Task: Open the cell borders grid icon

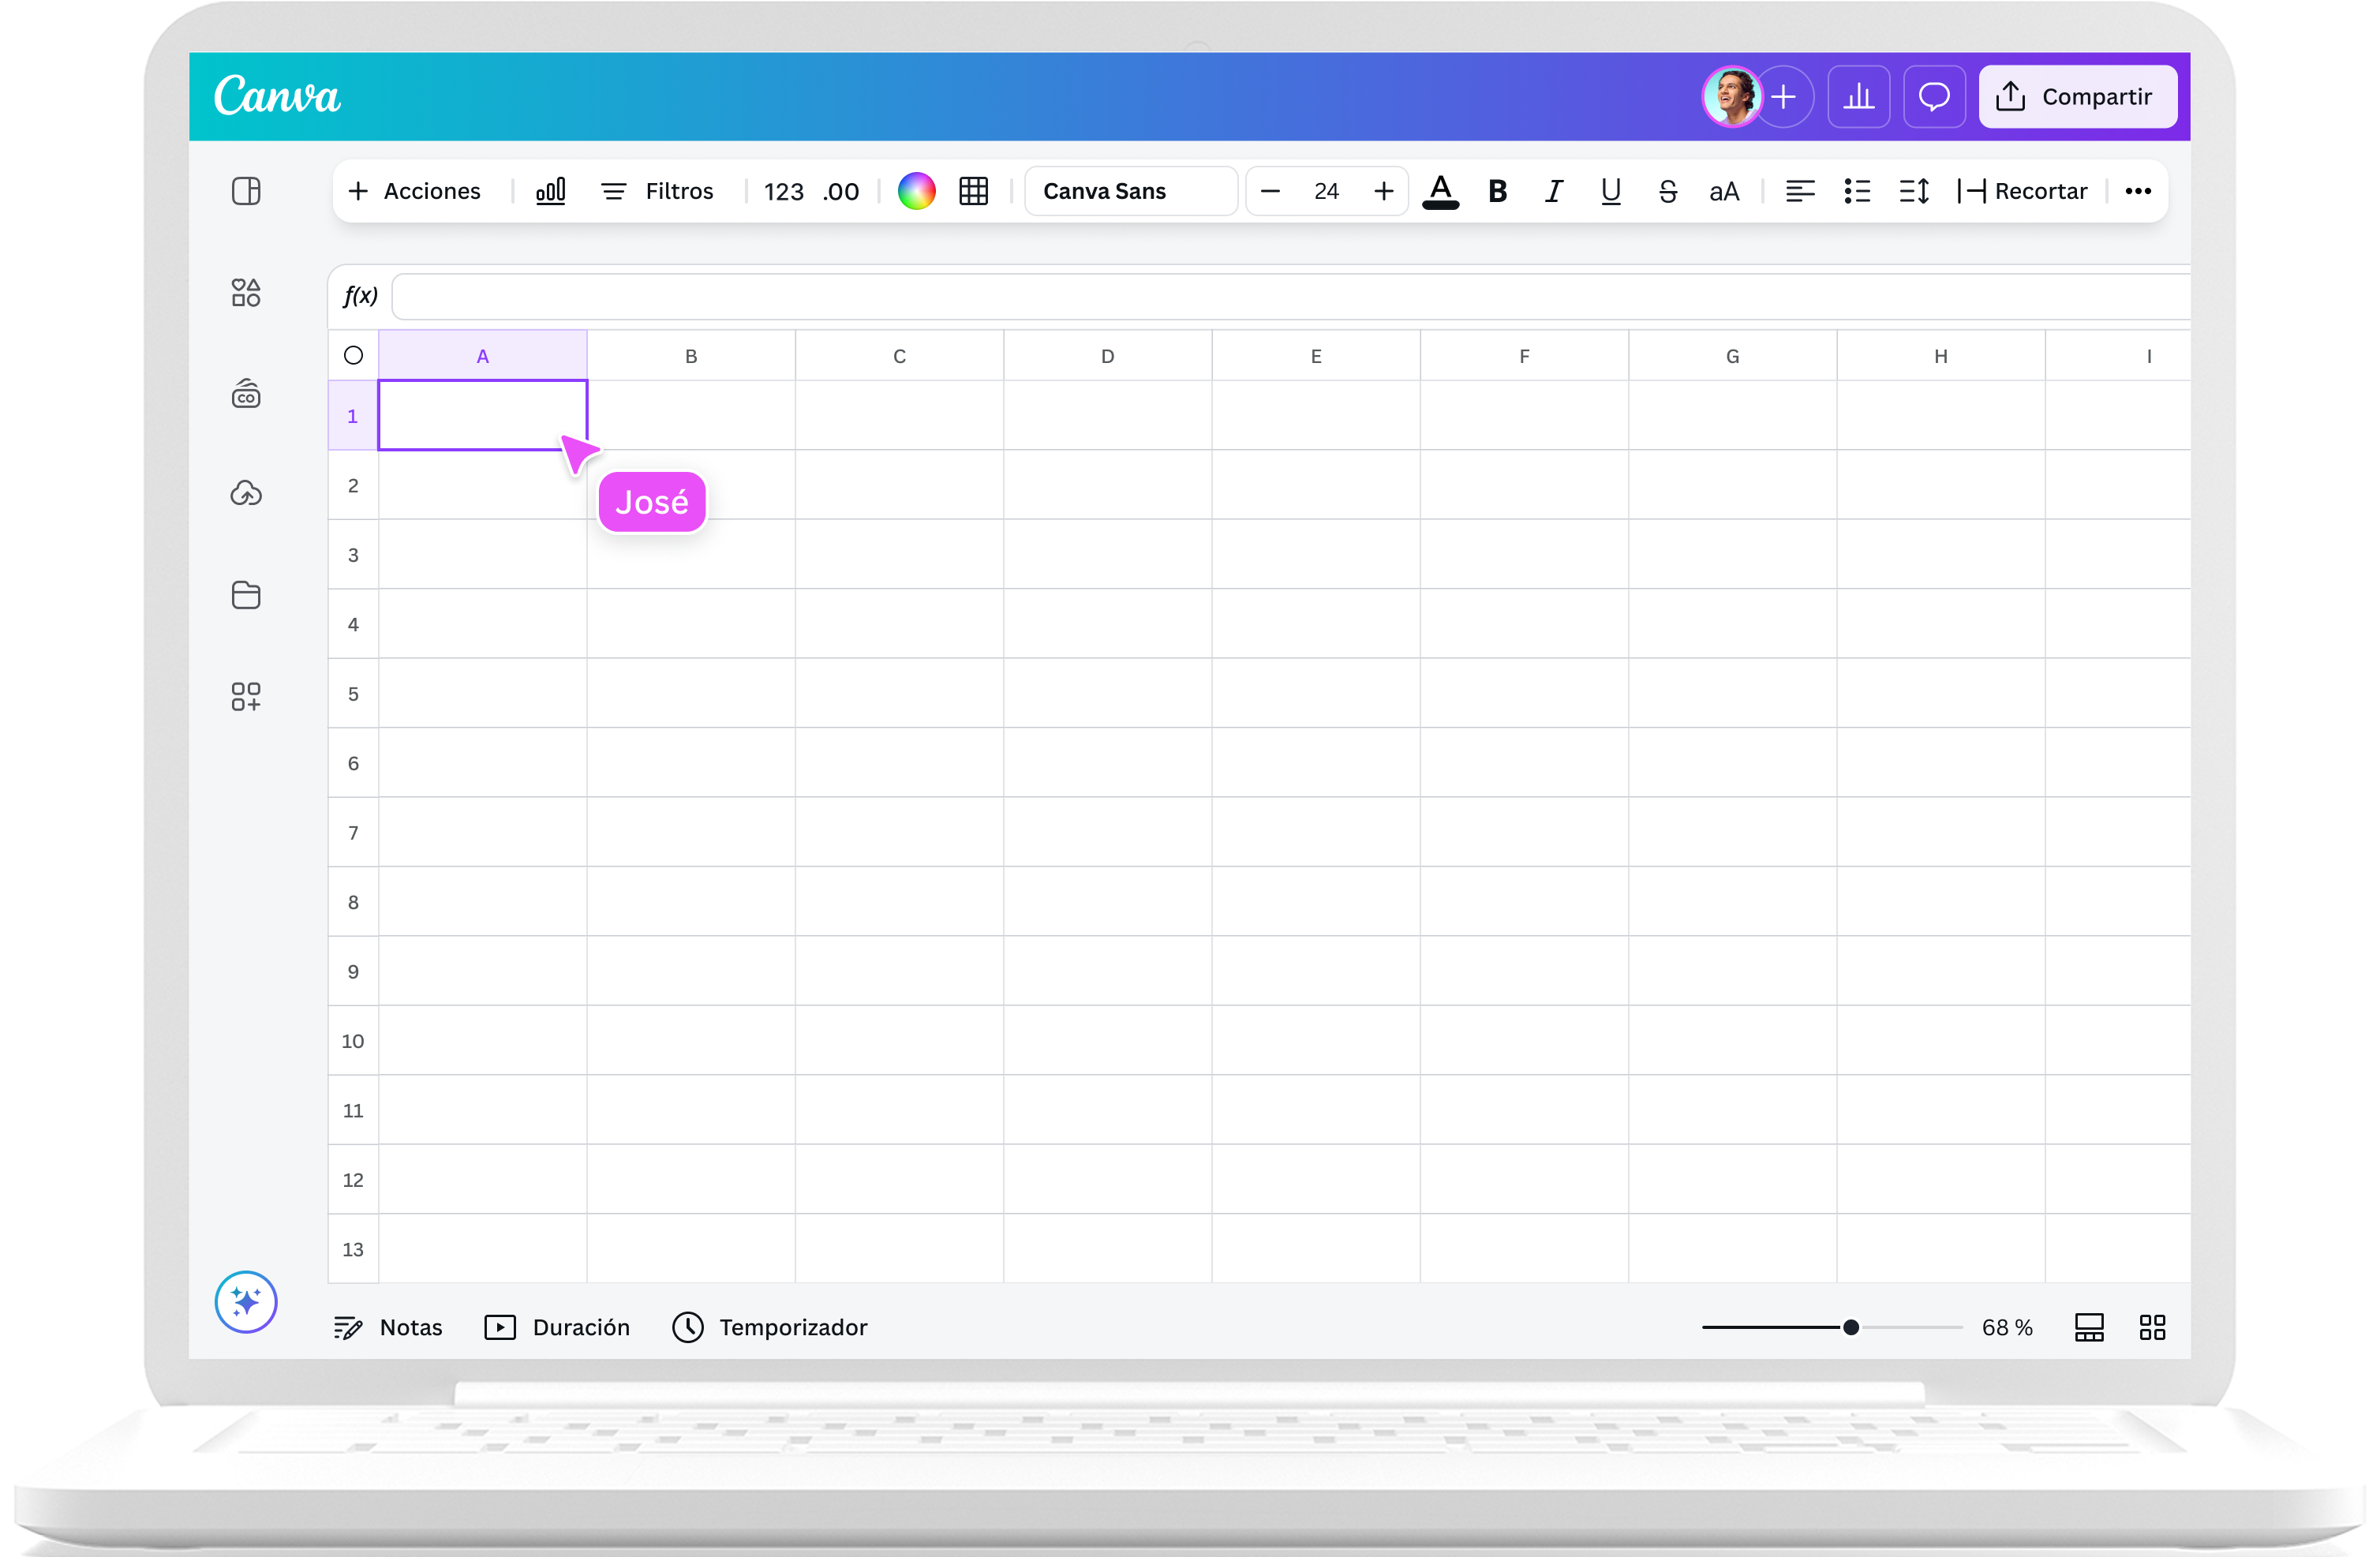Action: click(x=973, y=191)
